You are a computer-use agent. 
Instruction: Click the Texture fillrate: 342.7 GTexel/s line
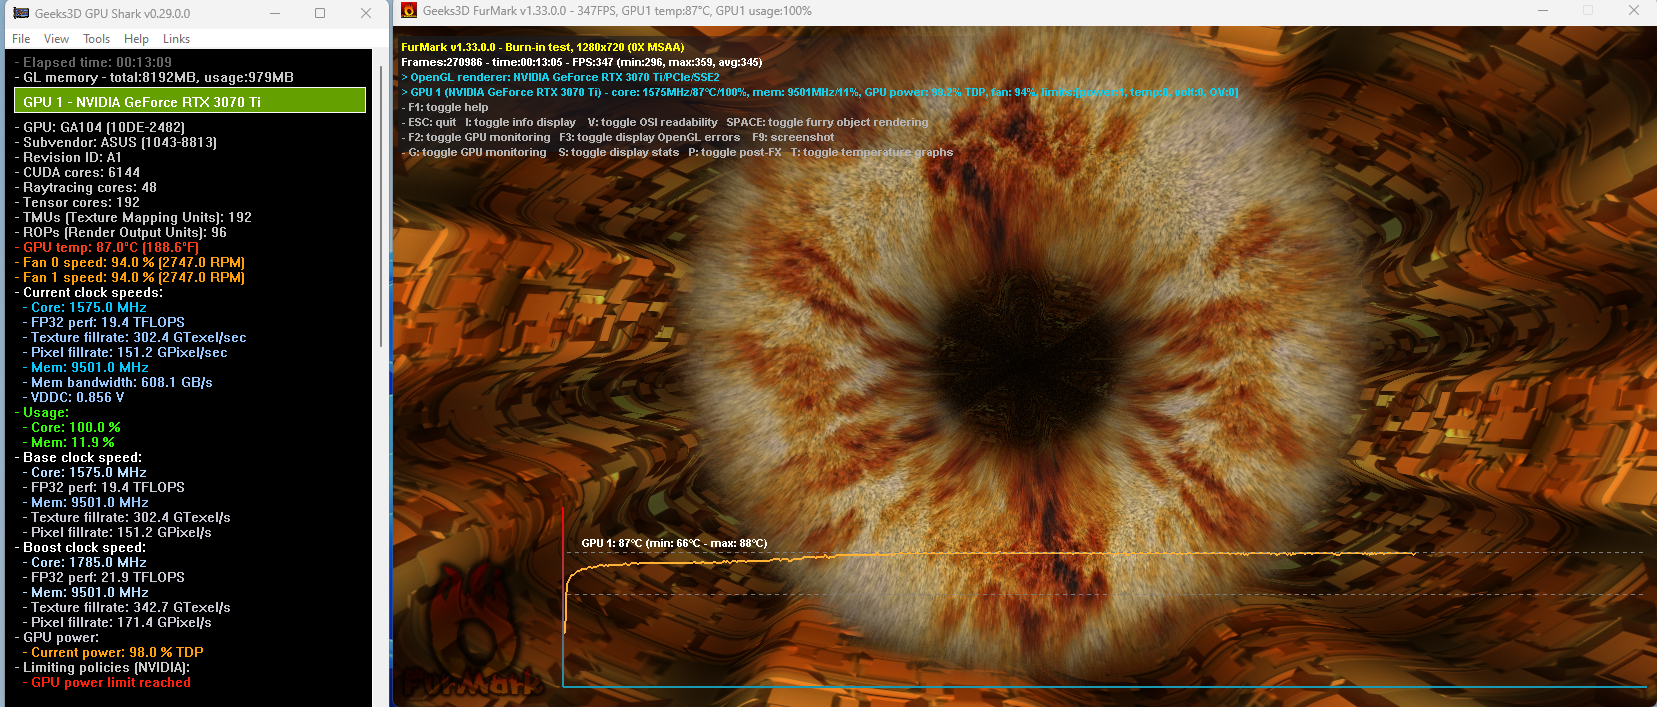(127, 607)
